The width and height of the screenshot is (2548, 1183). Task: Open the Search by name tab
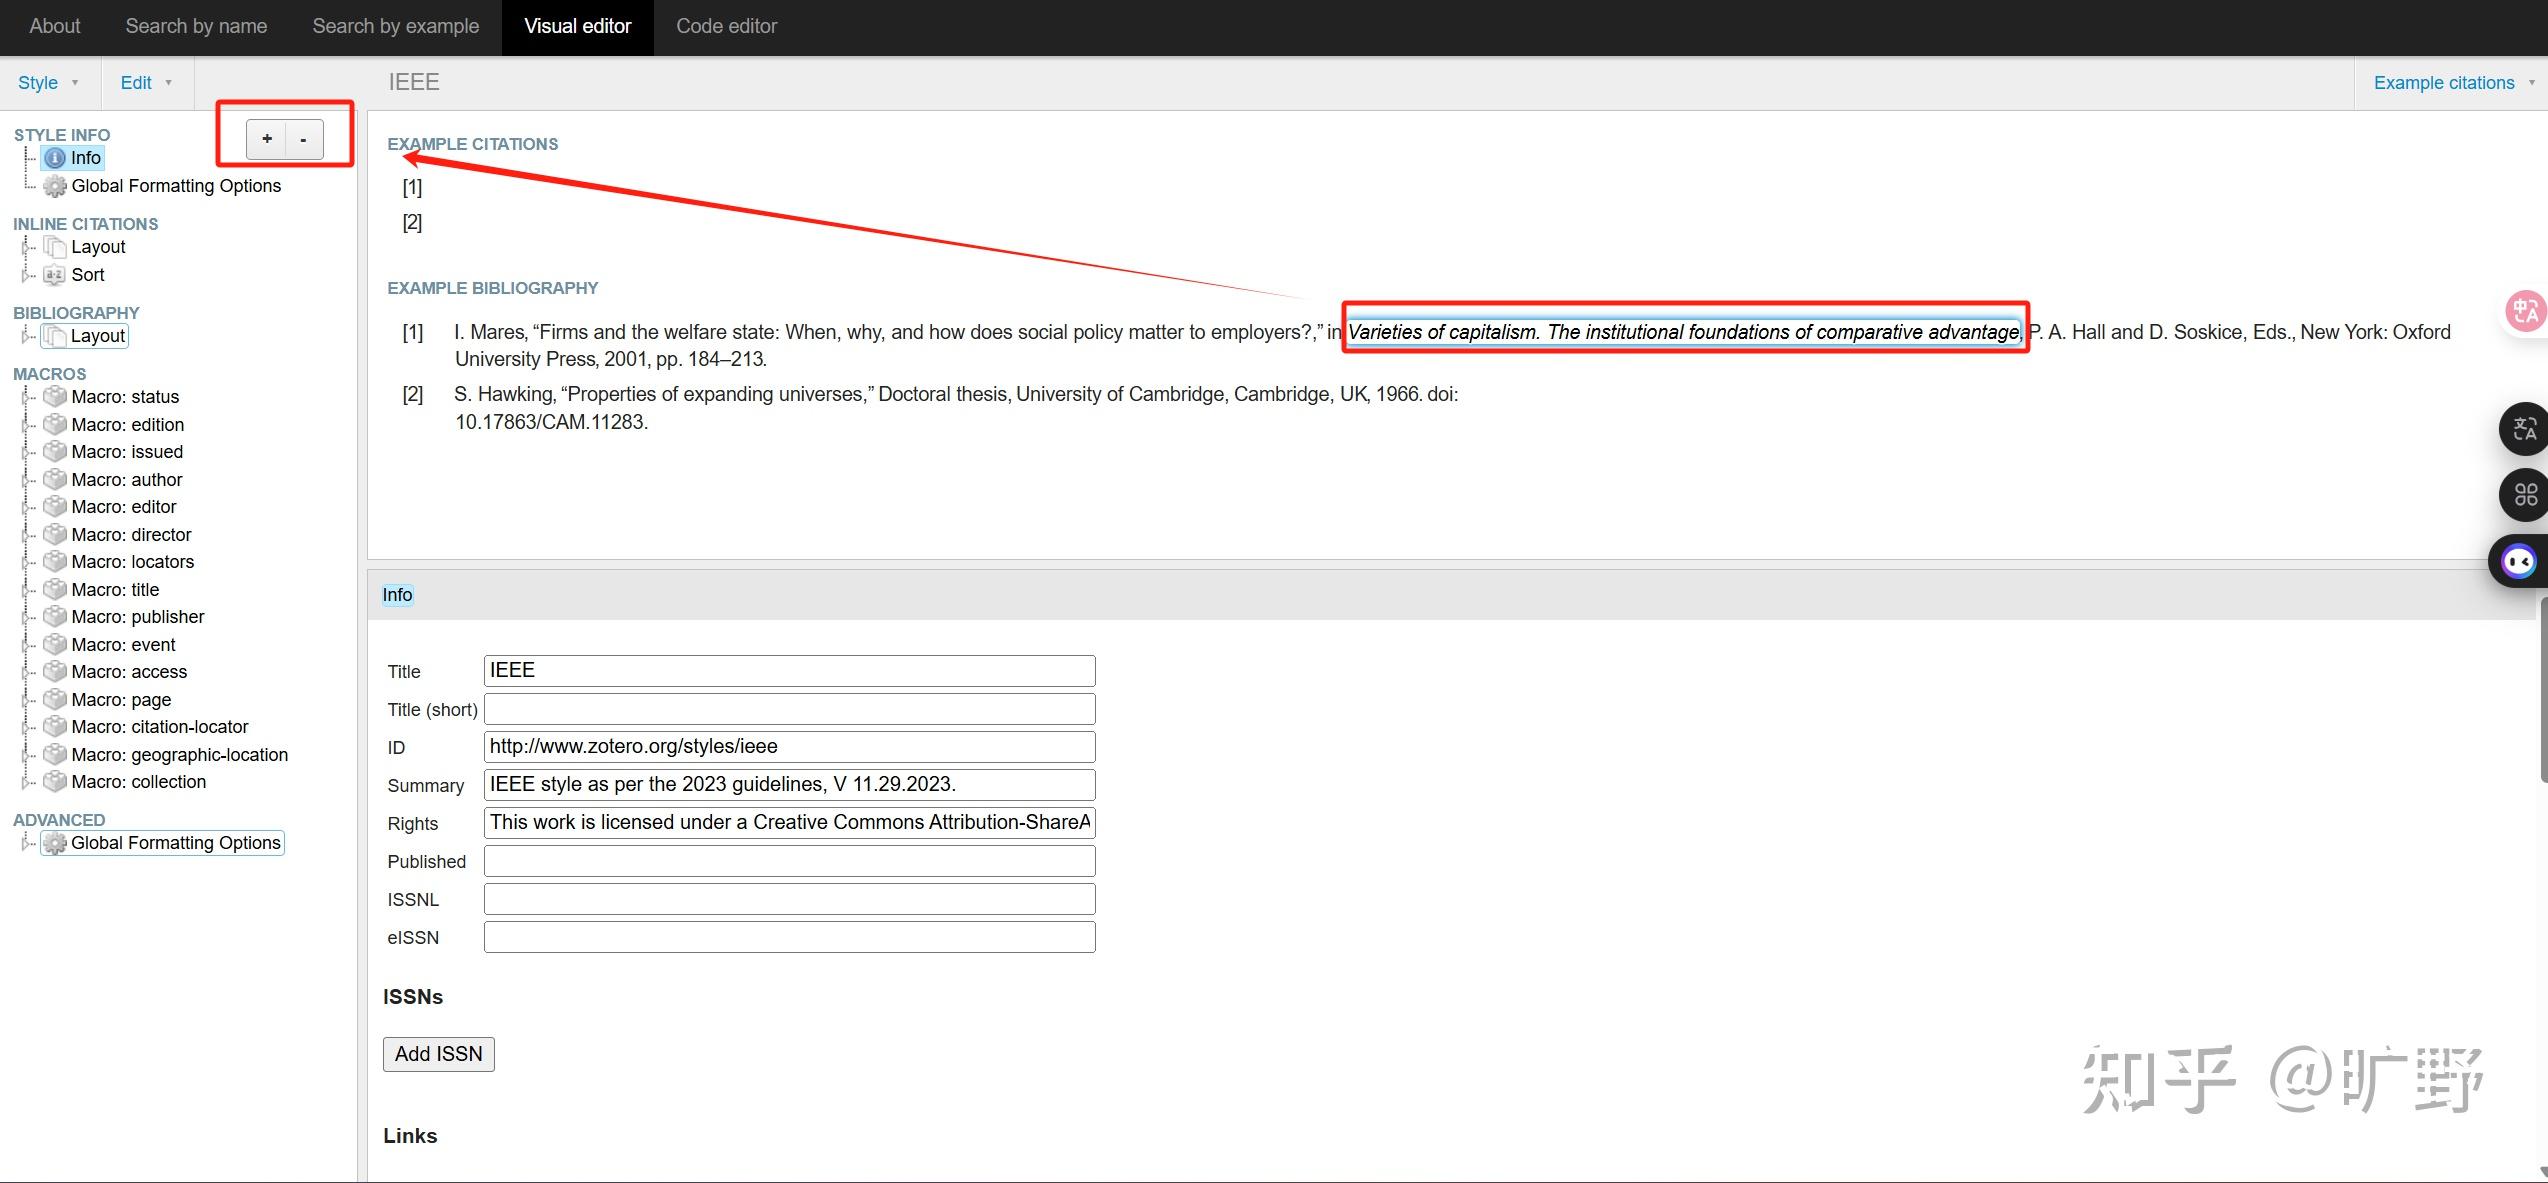[x=196, y=26]
